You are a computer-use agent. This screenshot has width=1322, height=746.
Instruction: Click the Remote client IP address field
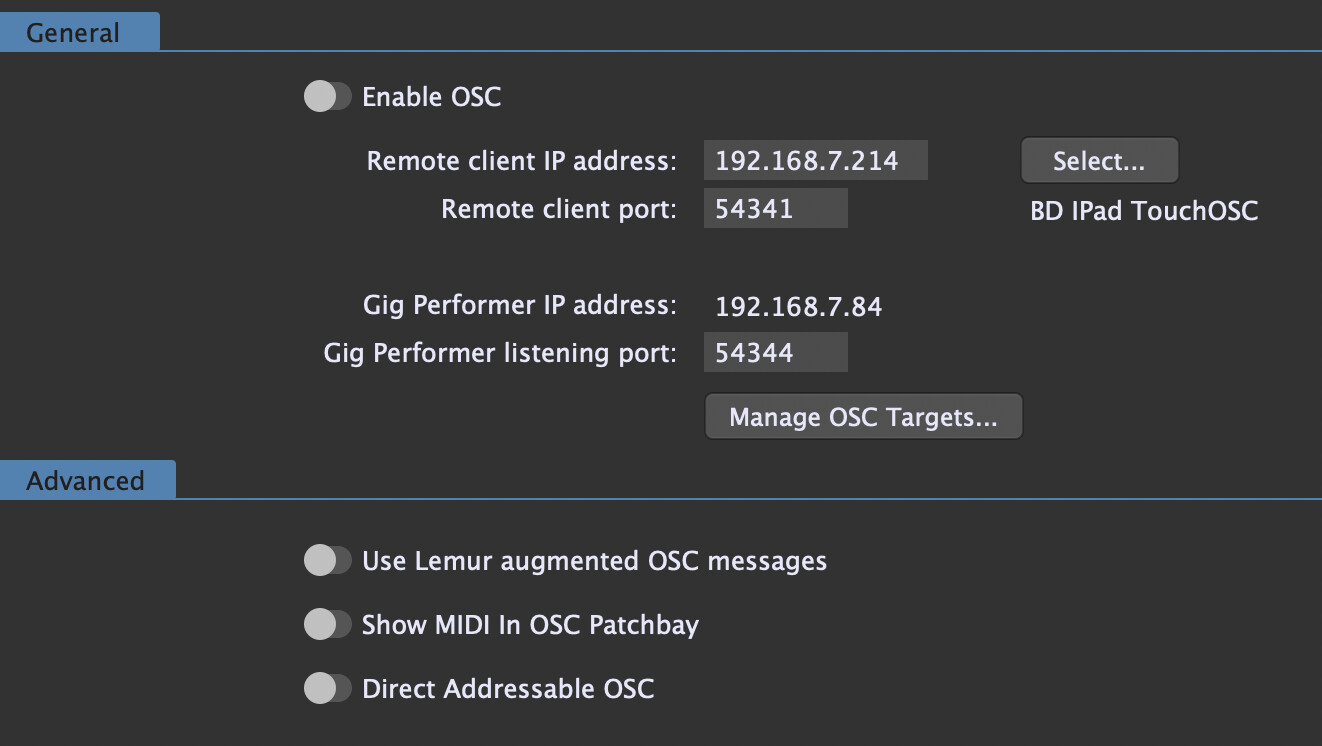click(815, 160)
